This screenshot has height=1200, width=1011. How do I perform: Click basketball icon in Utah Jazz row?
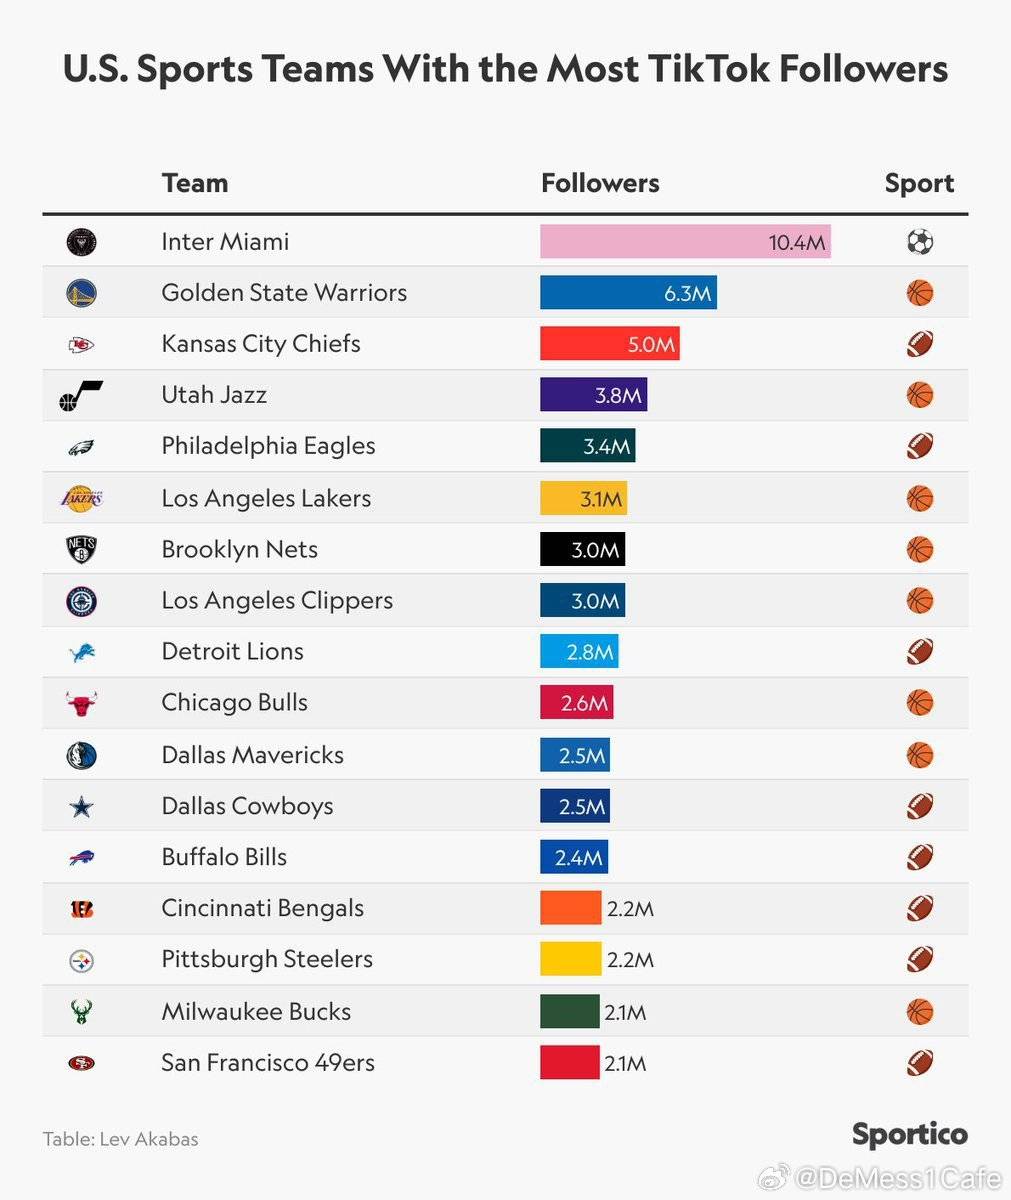920,395
